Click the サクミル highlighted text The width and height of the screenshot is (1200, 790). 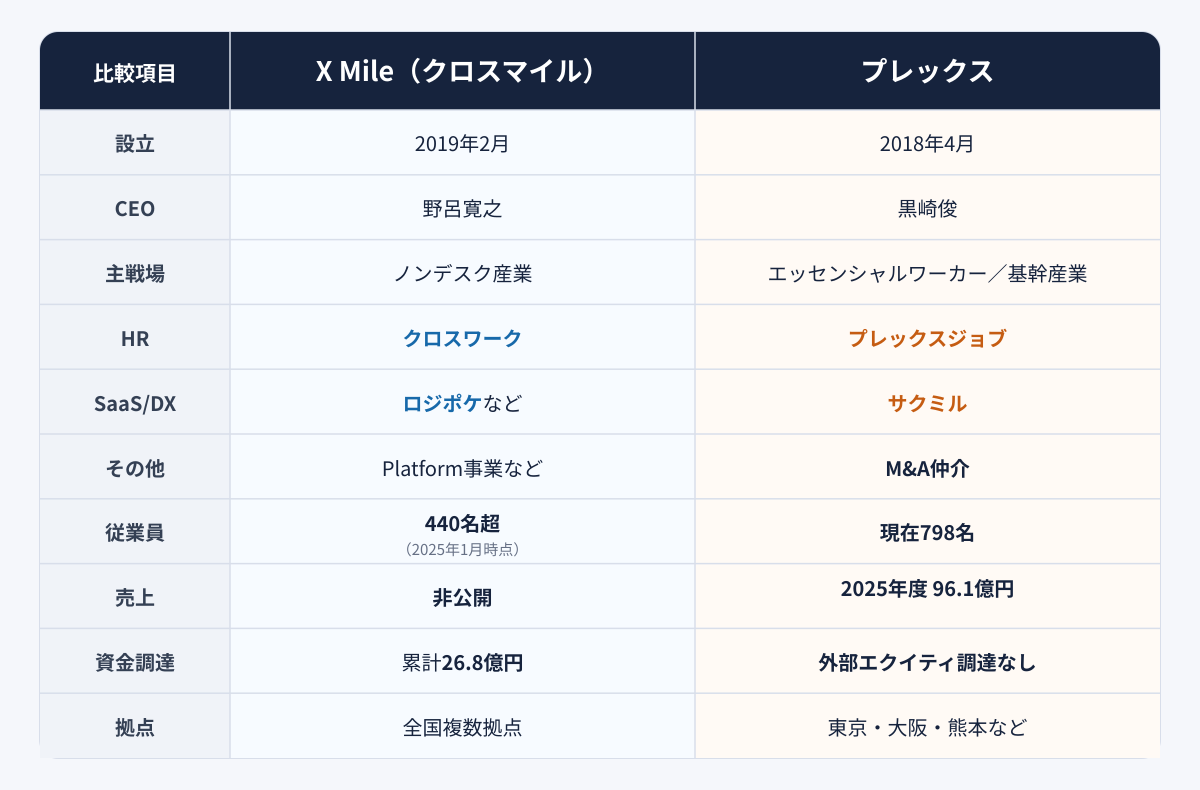coord(927,403)
